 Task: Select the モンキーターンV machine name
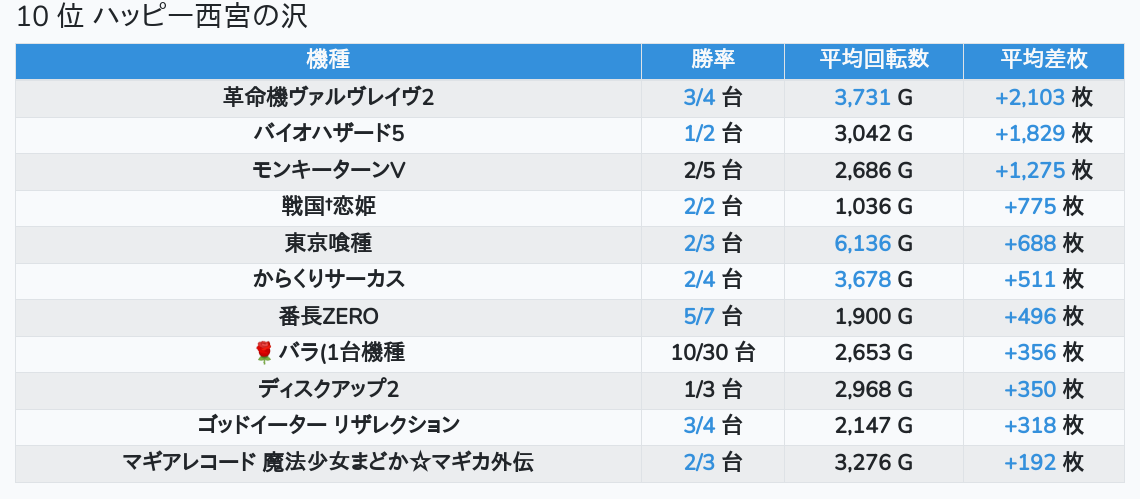pos(328,170)
